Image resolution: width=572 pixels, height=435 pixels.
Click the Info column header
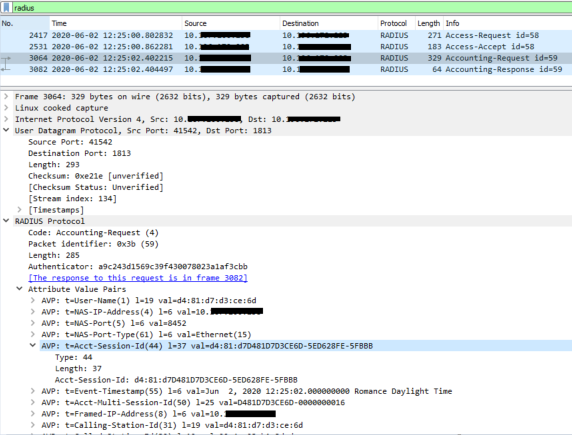click(x=508, y=23)
